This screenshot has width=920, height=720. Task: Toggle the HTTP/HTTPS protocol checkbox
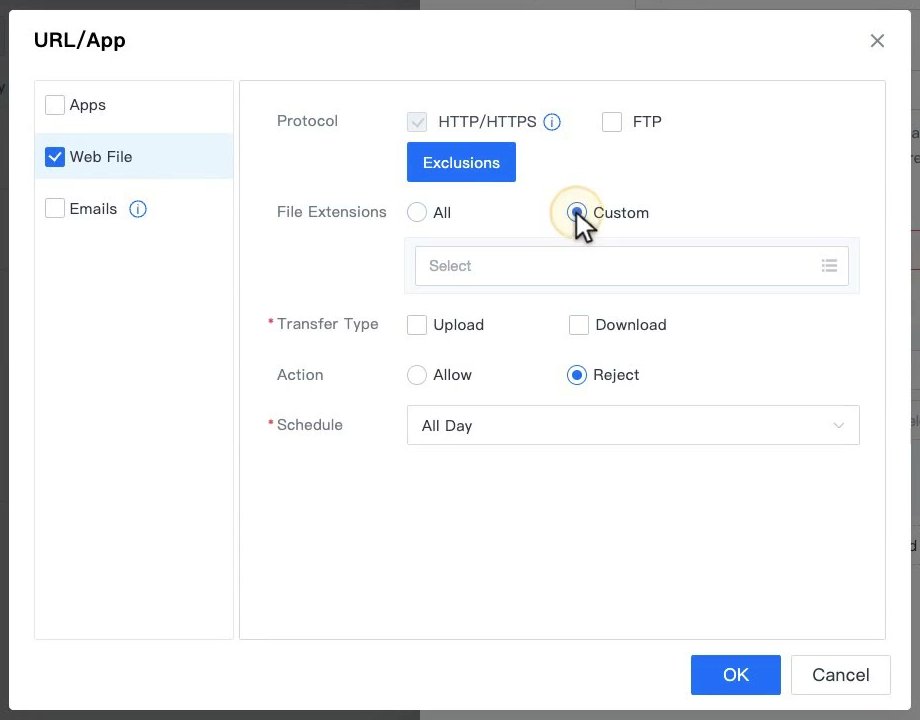click(x=417, y=121)
